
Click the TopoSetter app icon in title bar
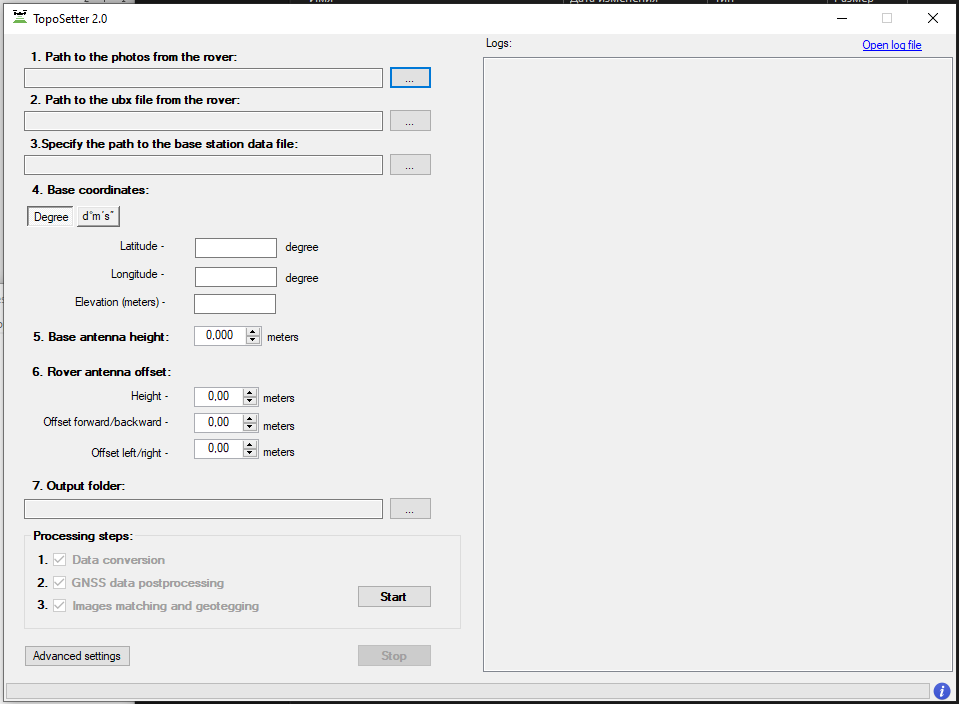click(19, 17)
